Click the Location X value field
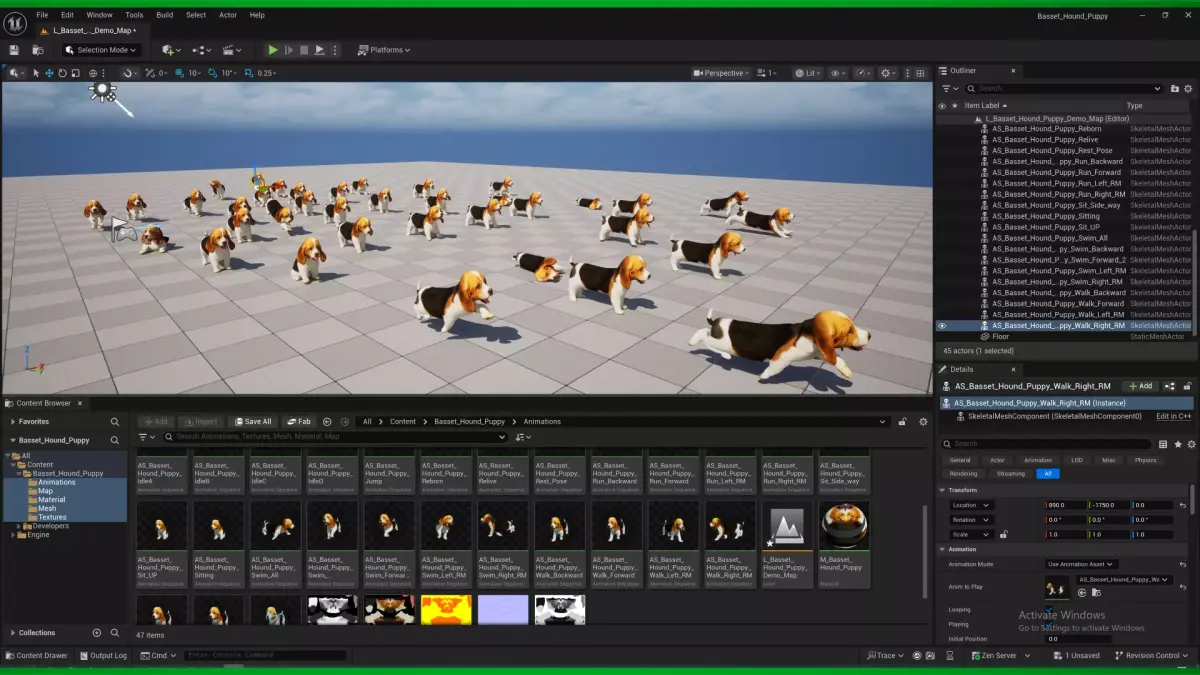The image size is (1200, 675). tap(1065, 505)
